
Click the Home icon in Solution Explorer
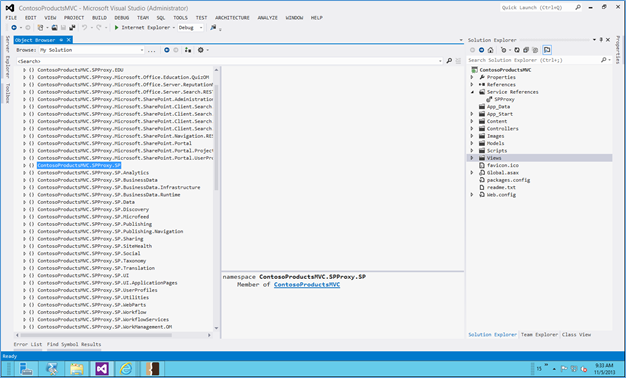click(x=490, y=50)
